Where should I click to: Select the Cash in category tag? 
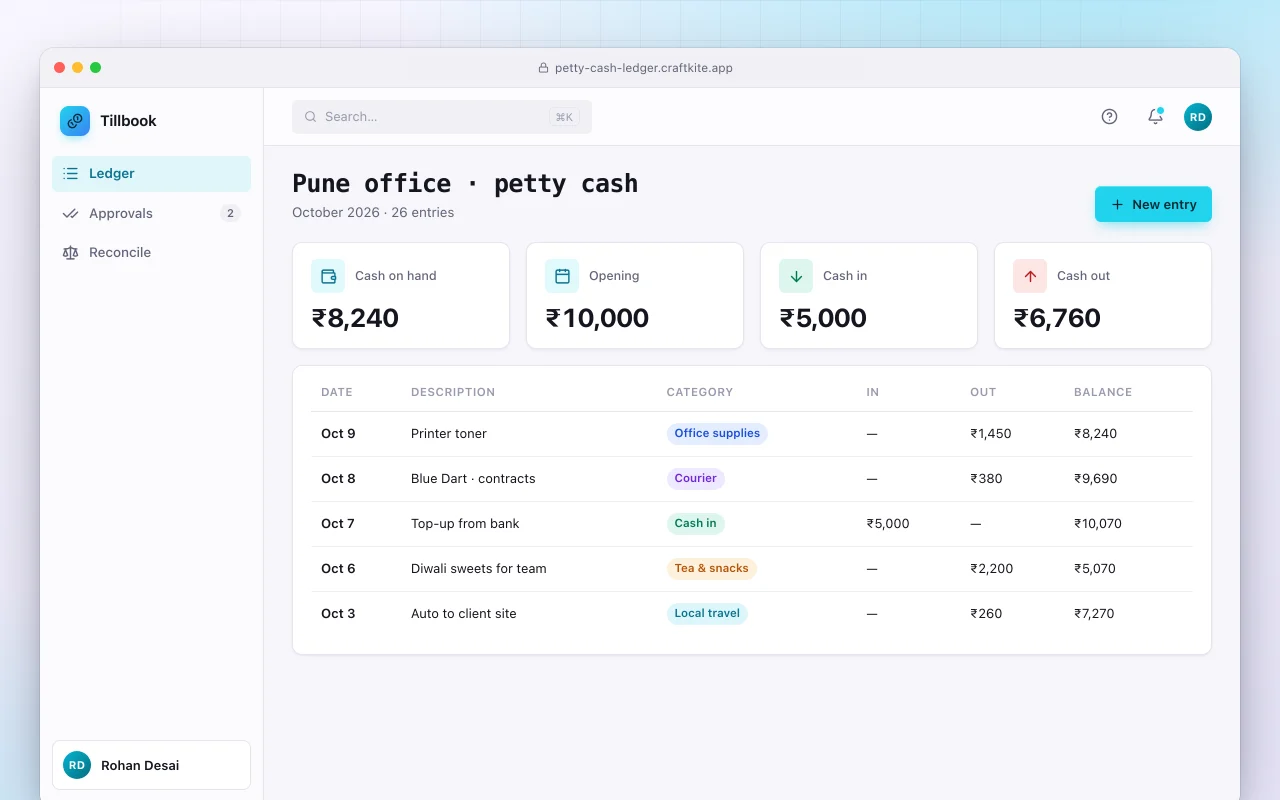[x=695, y=524]
